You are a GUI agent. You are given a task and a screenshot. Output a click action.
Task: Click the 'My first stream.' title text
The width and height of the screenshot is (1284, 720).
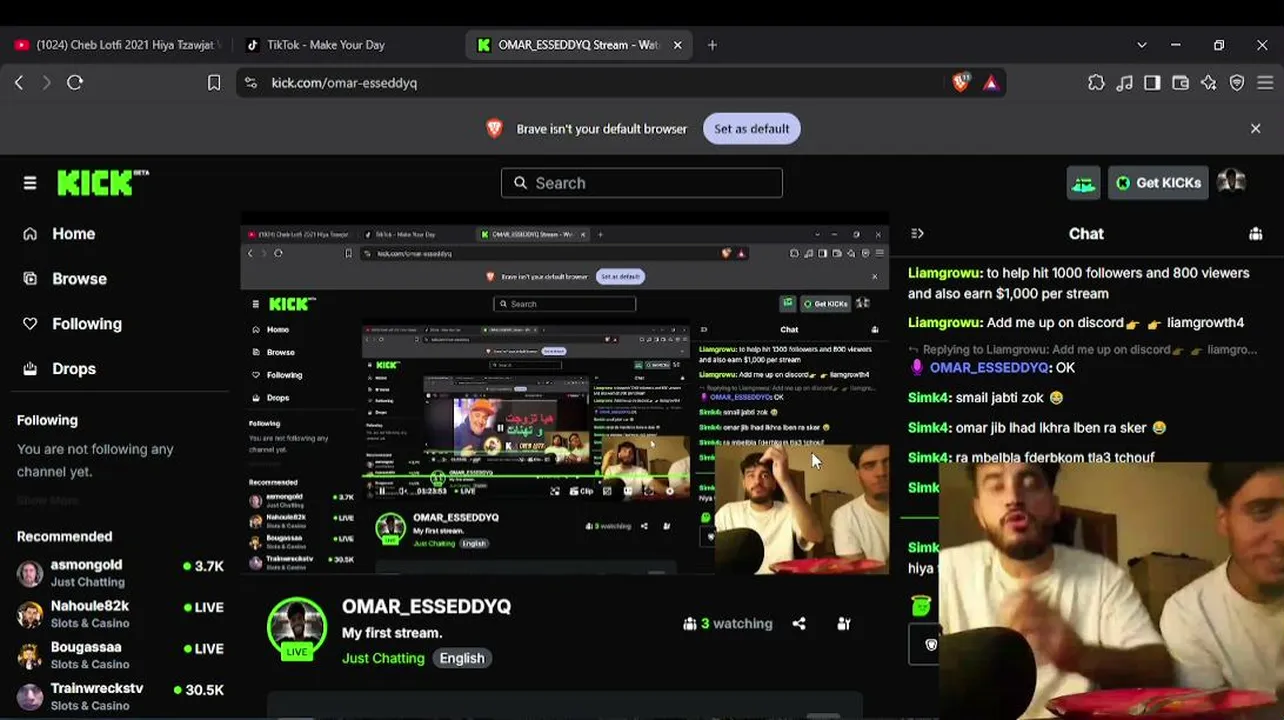(x=392, y=633)
